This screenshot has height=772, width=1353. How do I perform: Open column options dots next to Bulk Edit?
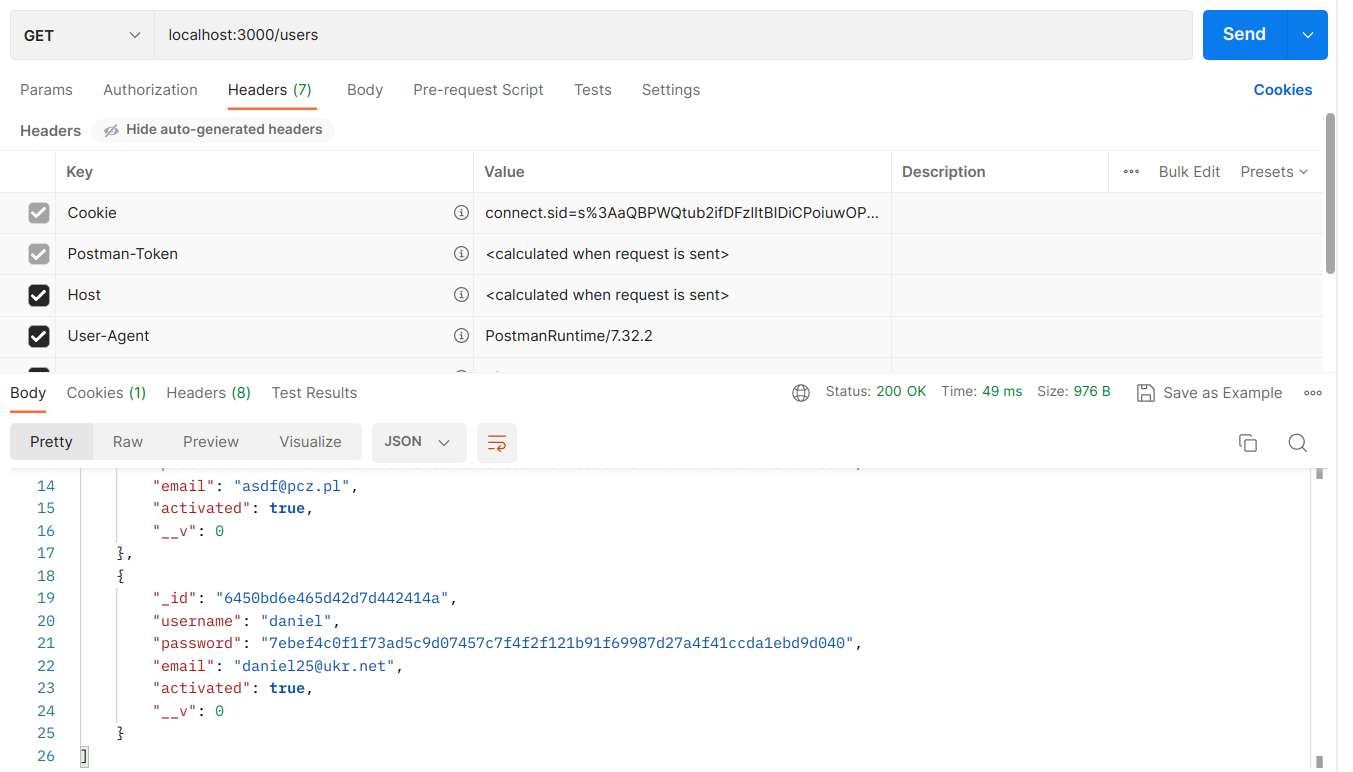(1131, 172)
